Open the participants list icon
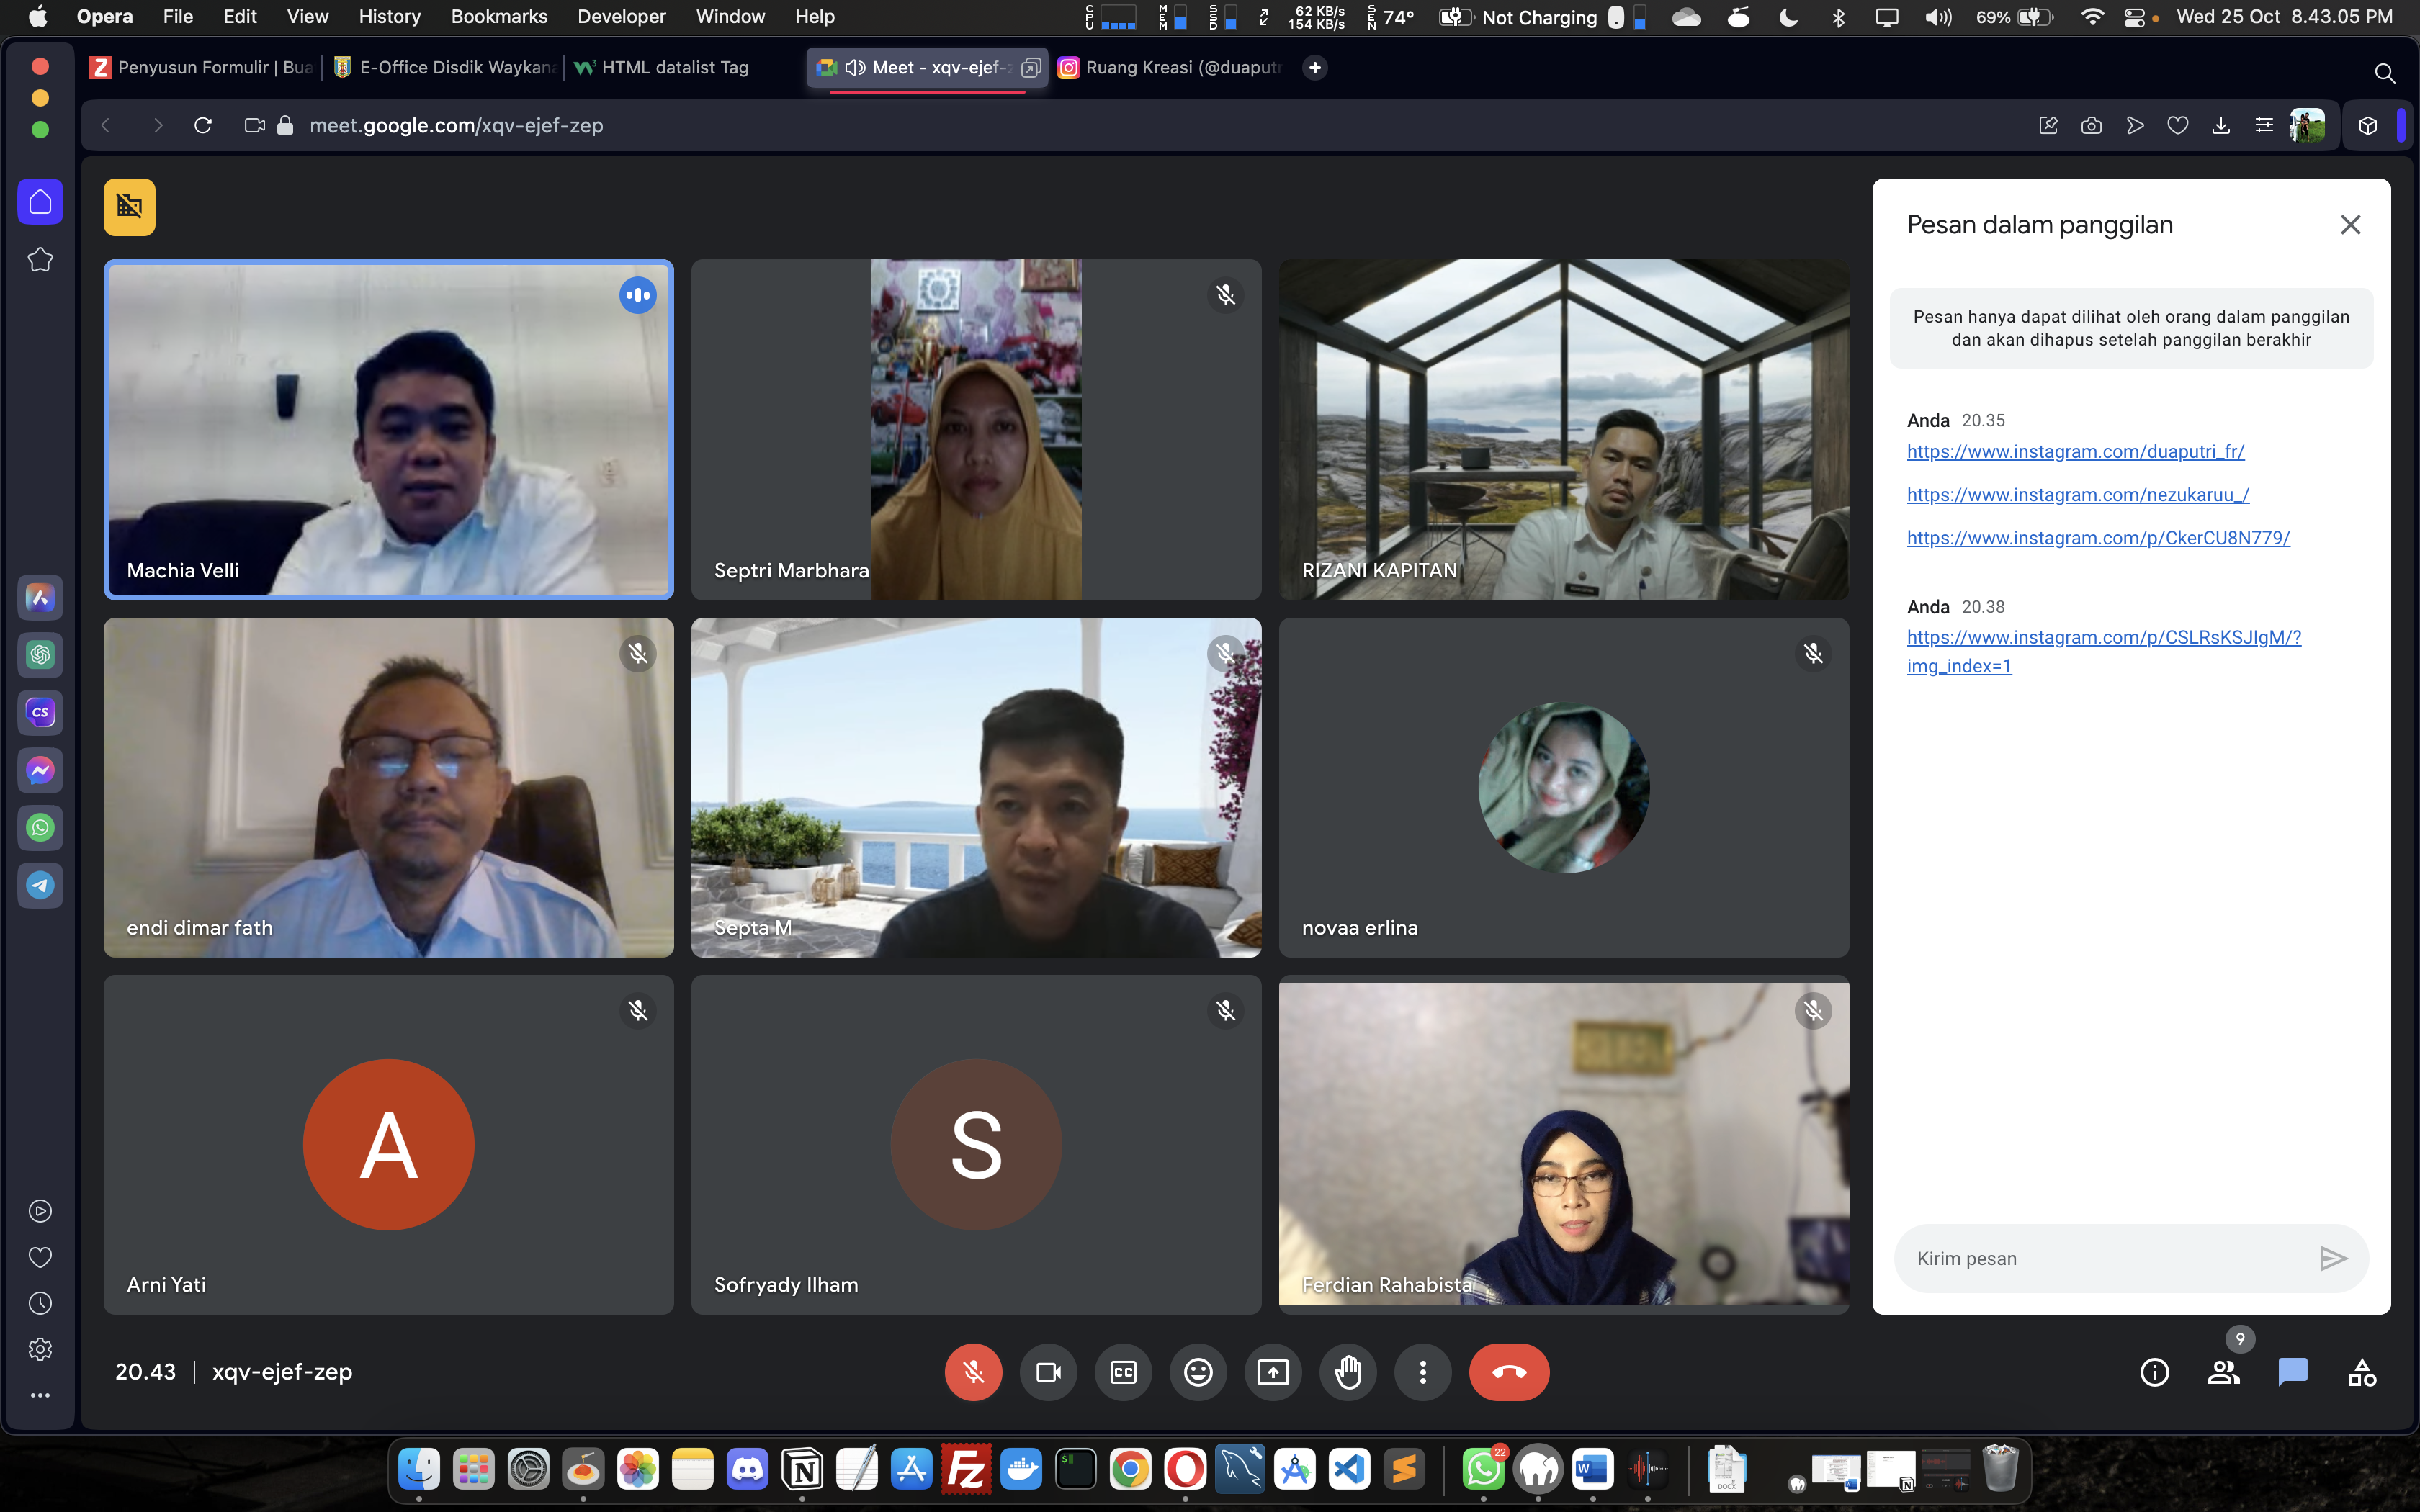Image resolution: width=2420 pixels, height=1512 pixels. point(2223,1372)
